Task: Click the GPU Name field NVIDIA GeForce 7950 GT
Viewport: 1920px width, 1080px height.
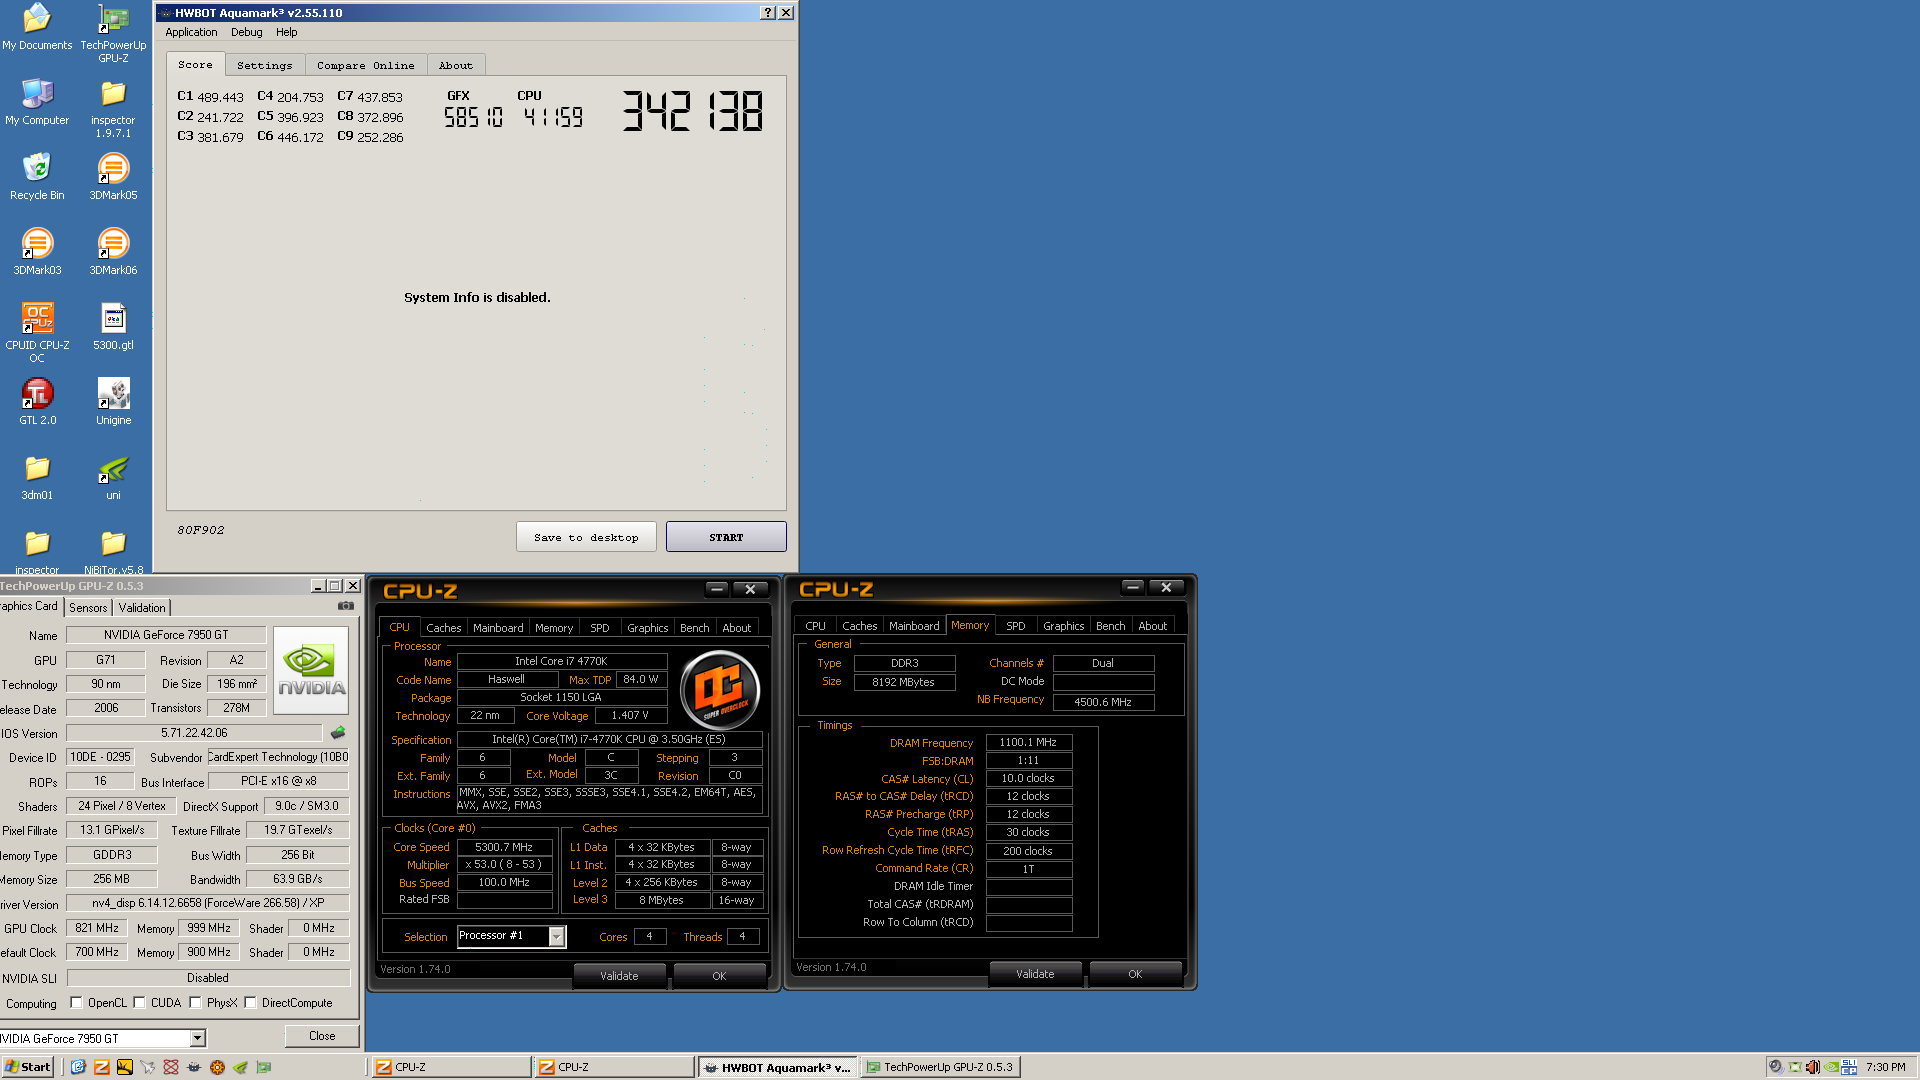Action: coord(166,635)
